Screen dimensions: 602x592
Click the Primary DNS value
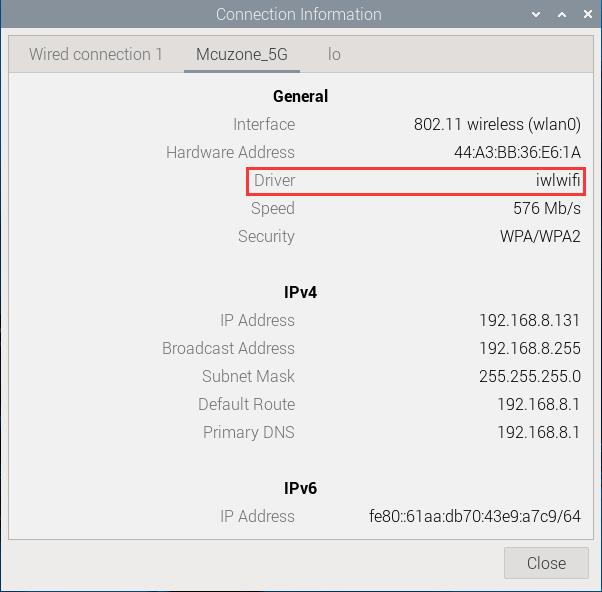click(539, 432)
